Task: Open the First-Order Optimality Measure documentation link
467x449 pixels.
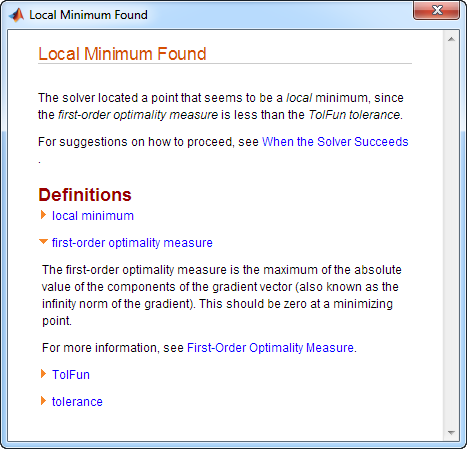Action: [270, 348]
